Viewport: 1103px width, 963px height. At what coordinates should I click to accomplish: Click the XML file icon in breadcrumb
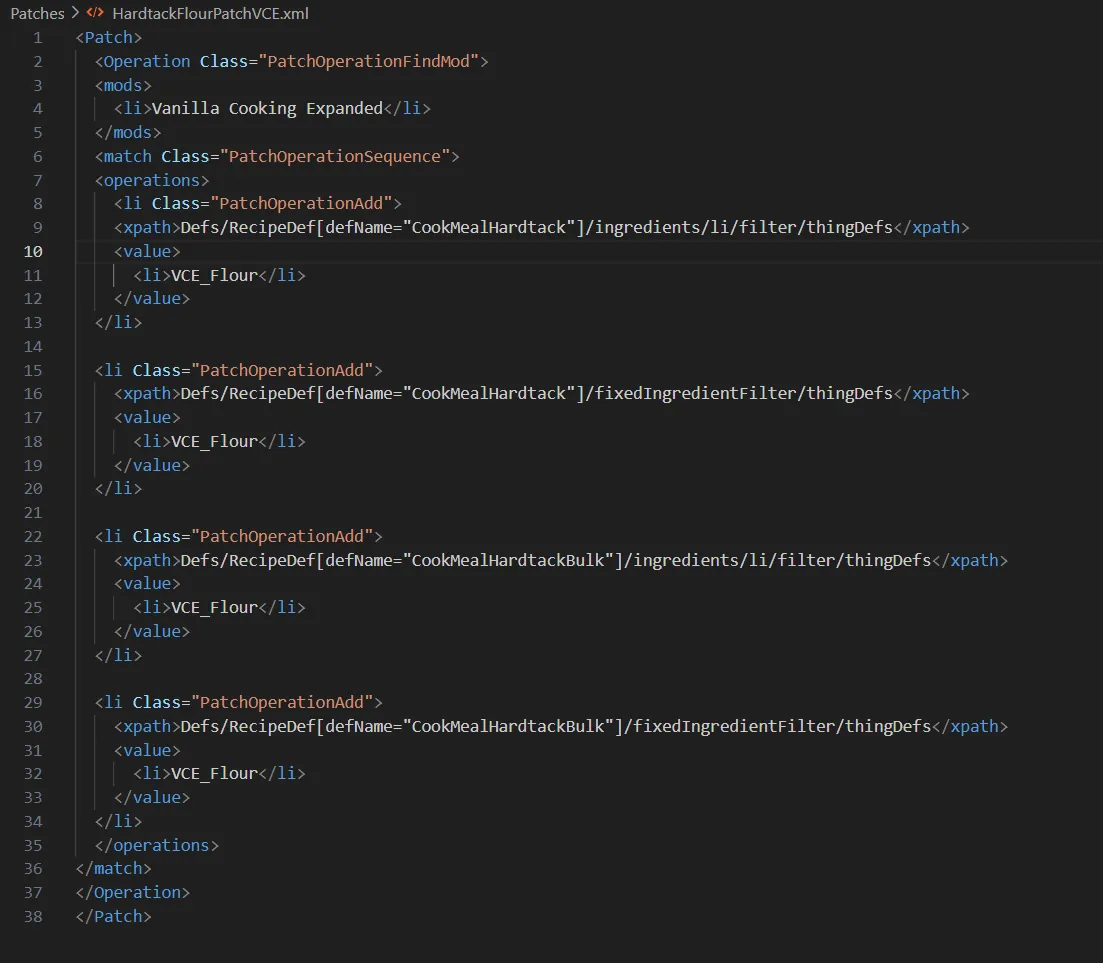tap(95, 14)
